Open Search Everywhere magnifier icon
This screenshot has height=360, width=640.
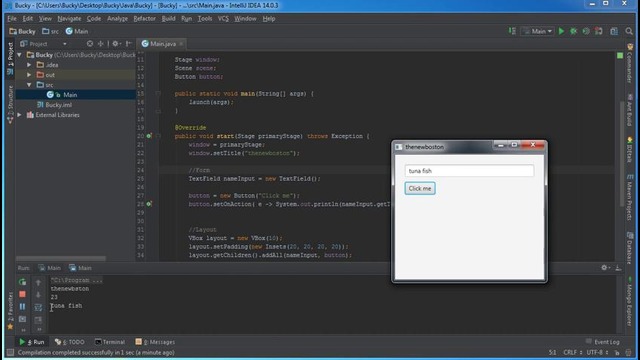point(629,31)
